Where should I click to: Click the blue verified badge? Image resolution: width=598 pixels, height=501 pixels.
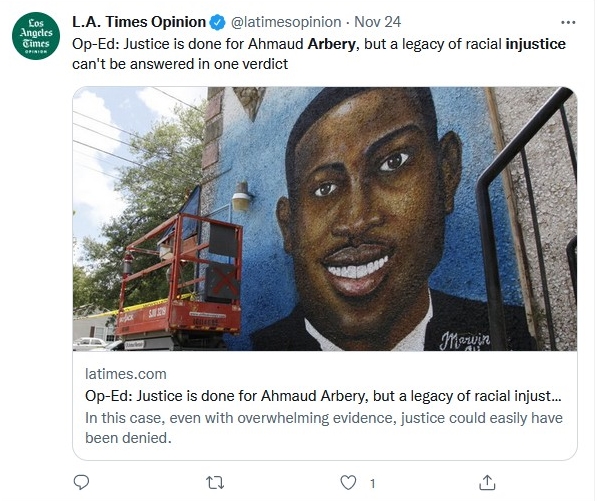(218, 22)
